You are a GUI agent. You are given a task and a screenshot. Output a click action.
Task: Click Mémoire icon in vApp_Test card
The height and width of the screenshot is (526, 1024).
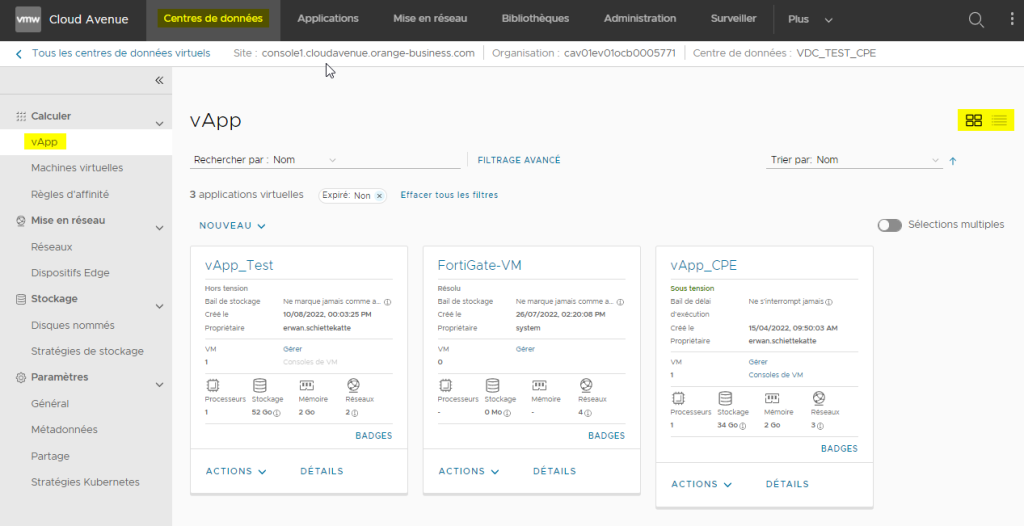(306, 385)
